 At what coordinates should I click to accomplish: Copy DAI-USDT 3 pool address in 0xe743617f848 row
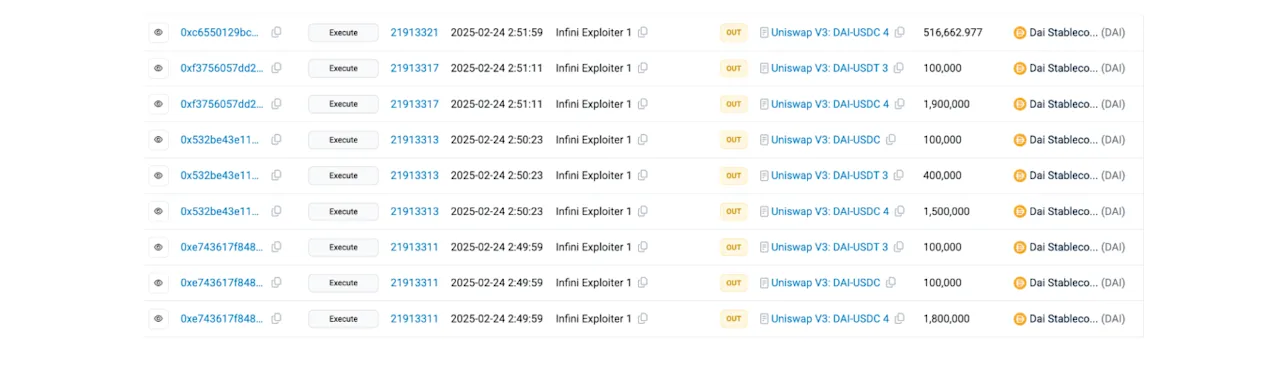pos(899,247)
